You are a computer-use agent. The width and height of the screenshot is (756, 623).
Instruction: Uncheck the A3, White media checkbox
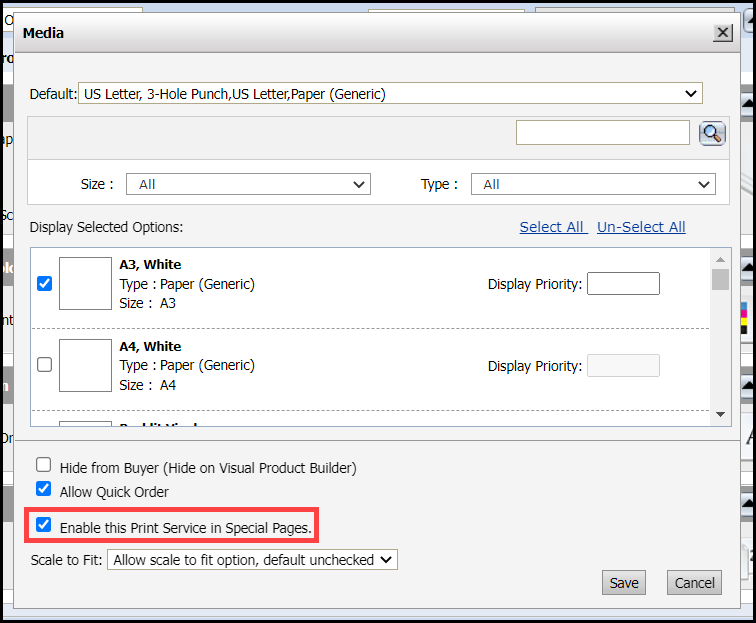pos(44,283)
